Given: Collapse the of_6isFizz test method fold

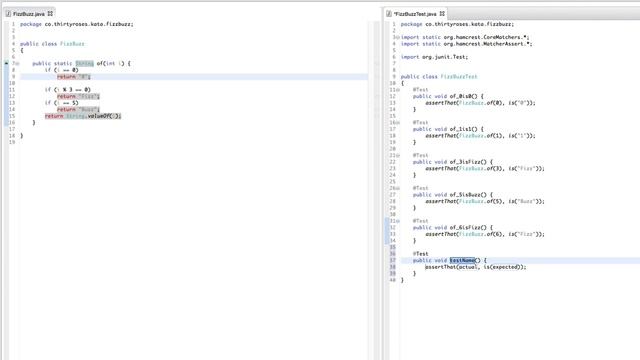Looking at the screenshot, I should (x=398, y=221).
